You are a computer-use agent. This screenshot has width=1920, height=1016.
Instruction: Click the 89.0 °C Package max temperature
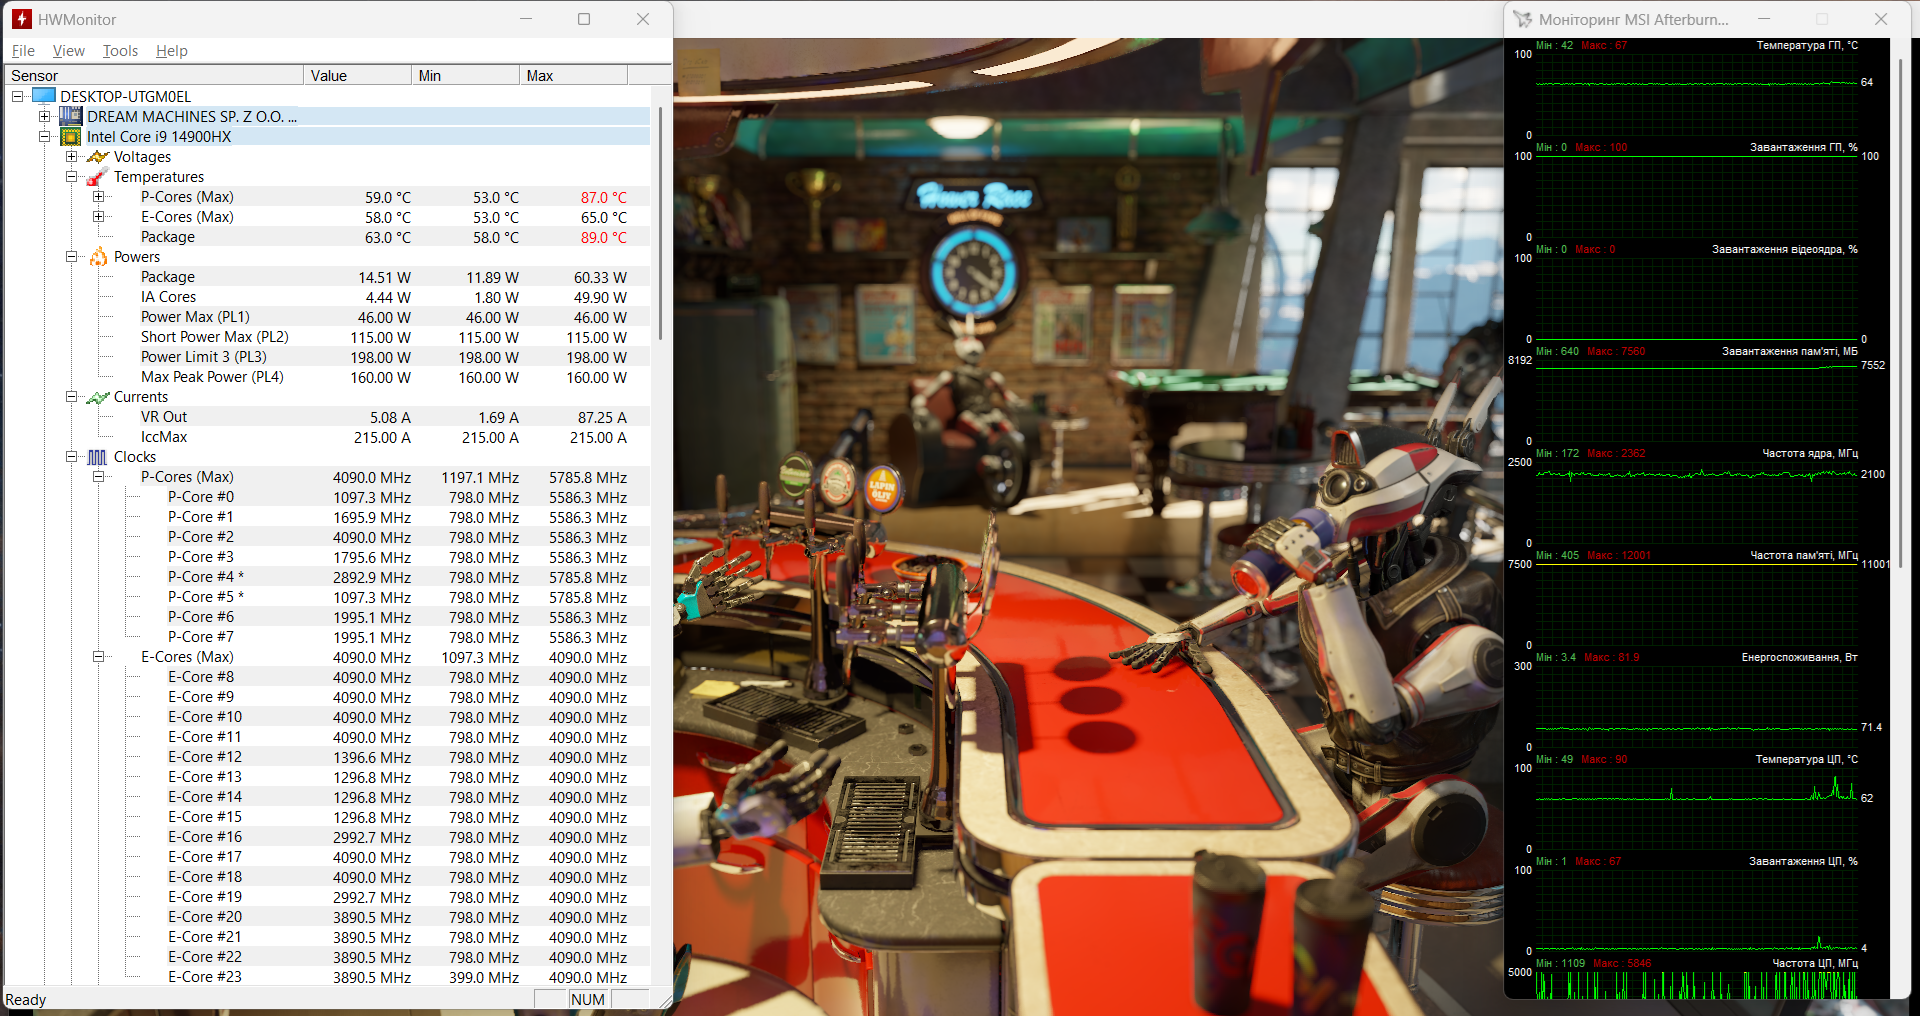click(x=603, y=237)
